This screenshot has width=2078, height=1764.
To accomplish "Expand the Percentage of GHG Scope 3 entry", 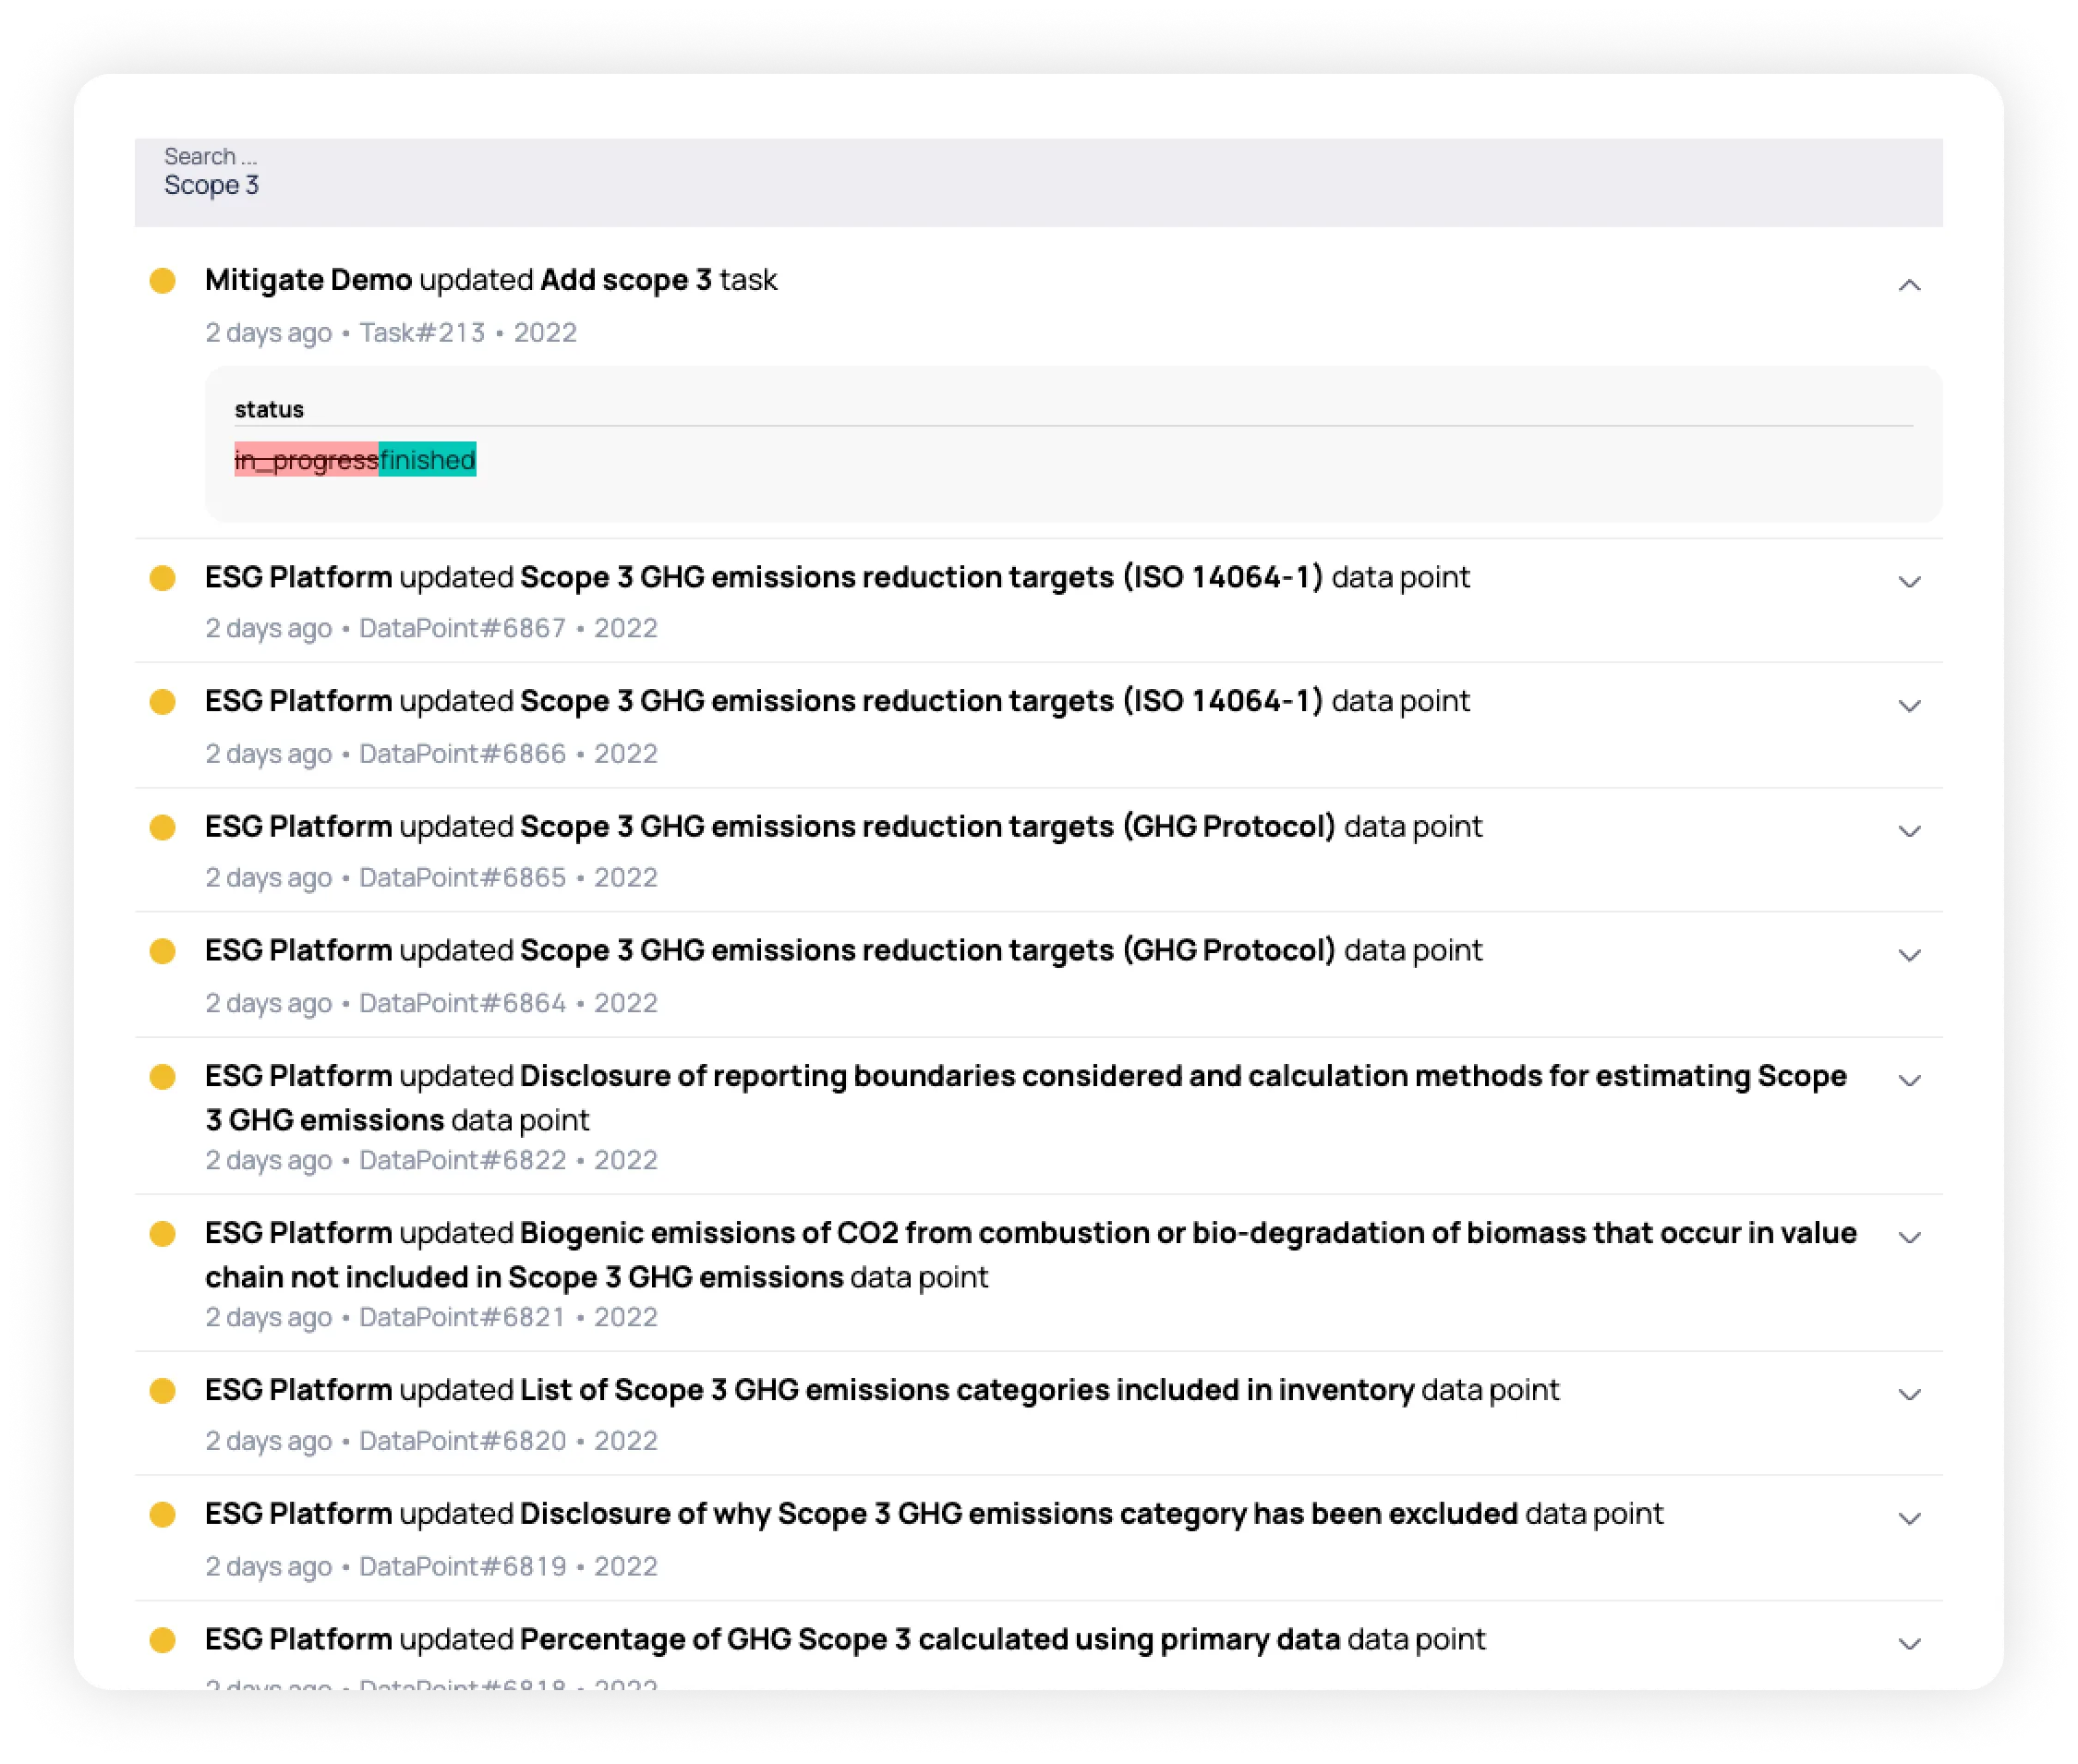I will [1909, 1643].
